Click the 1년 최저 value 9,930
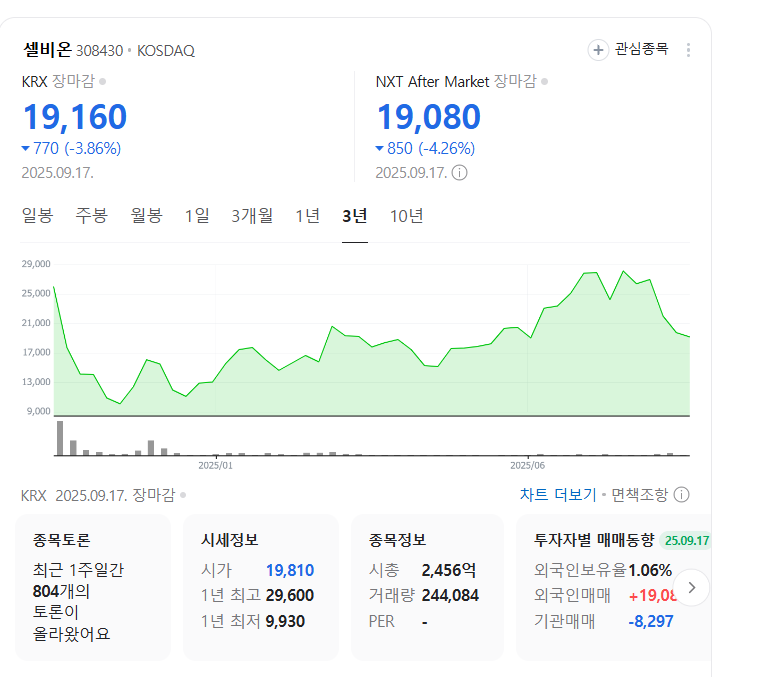The width and height of the screenshot is (760, 677). [x=285, y=621]
